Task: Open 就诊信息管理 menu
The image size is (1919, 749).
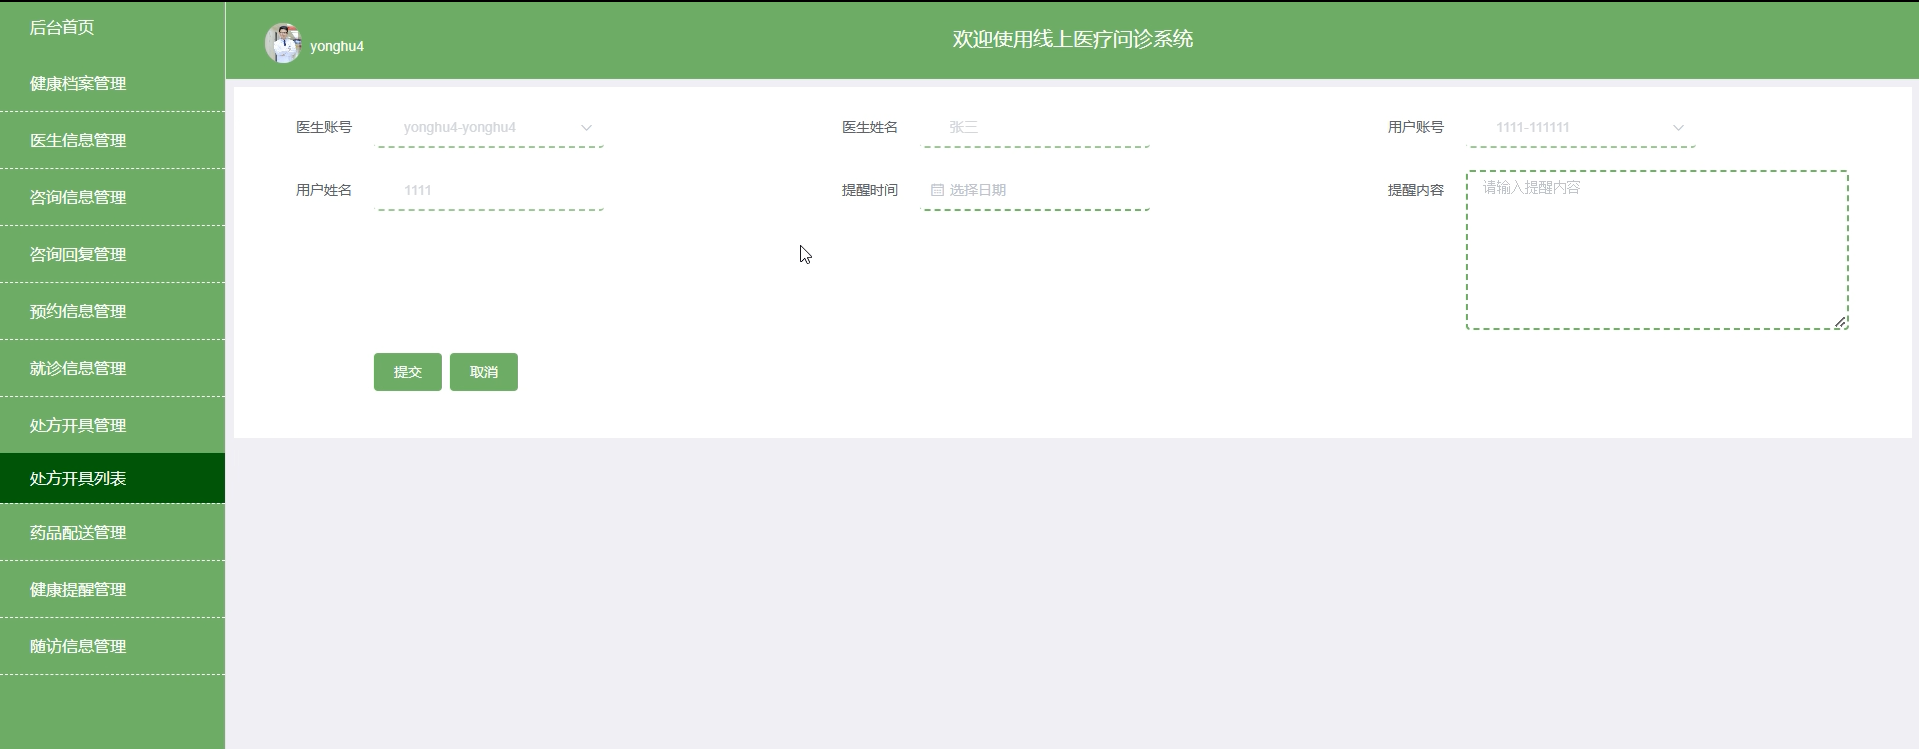Action: coord(112,369)
